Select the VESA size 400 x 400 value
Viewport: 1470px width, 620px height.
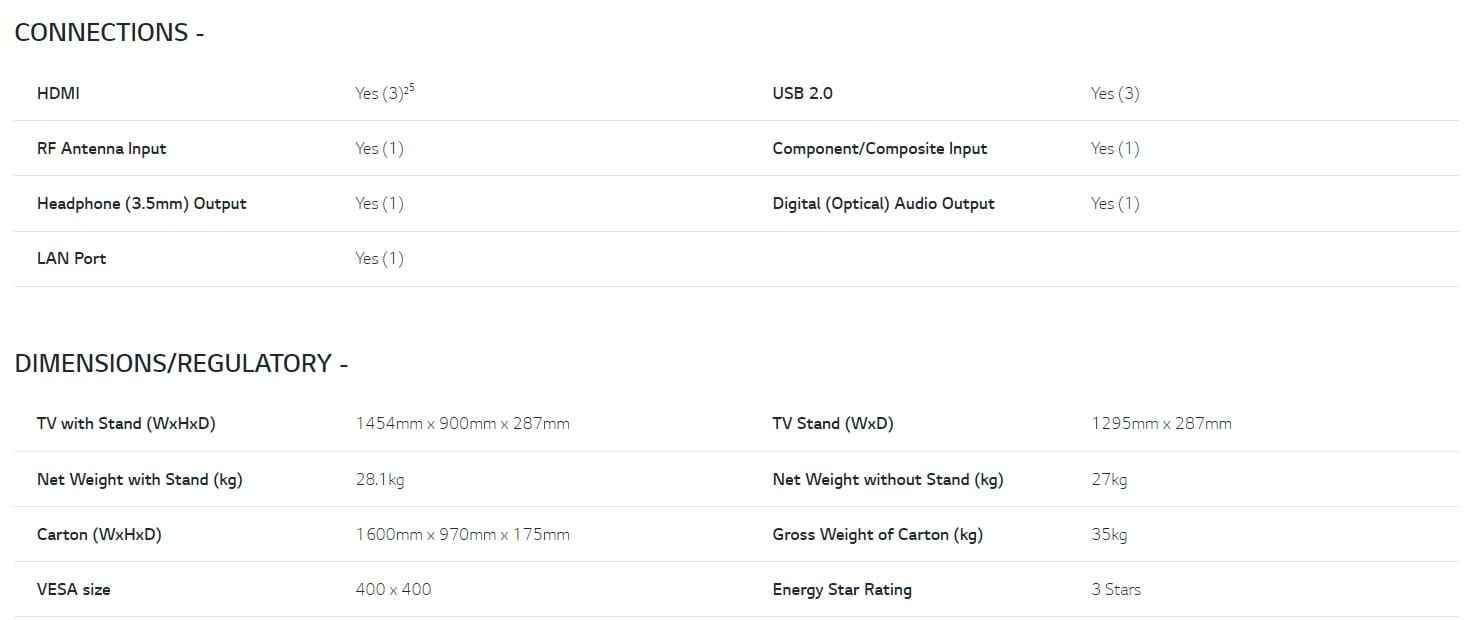pos(393,589)
